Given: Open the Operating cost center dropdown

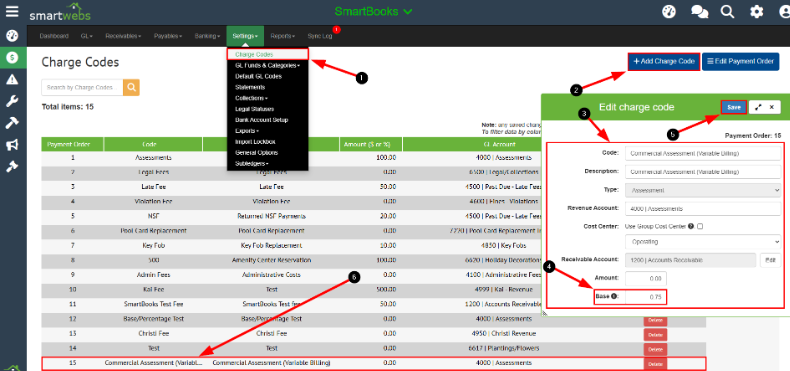Looking at the screenshot, I should coord(703,241).
